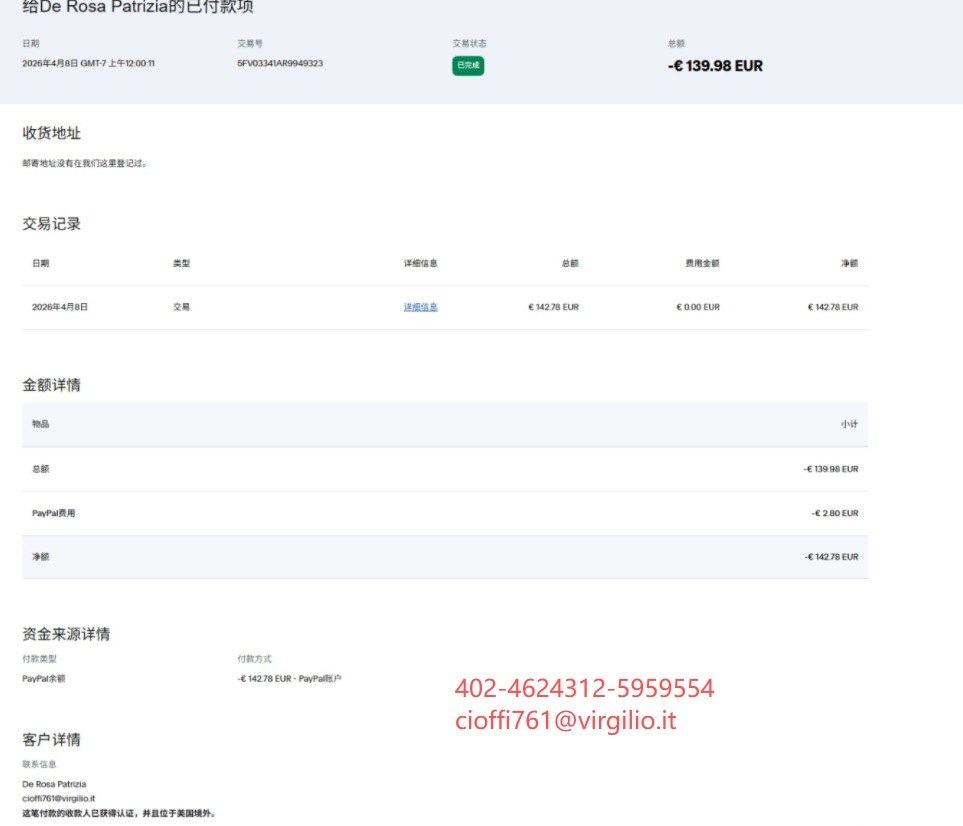Select the PayPal余额 payment type text
This screenshot has height=826, width=963.
(44, 679)
